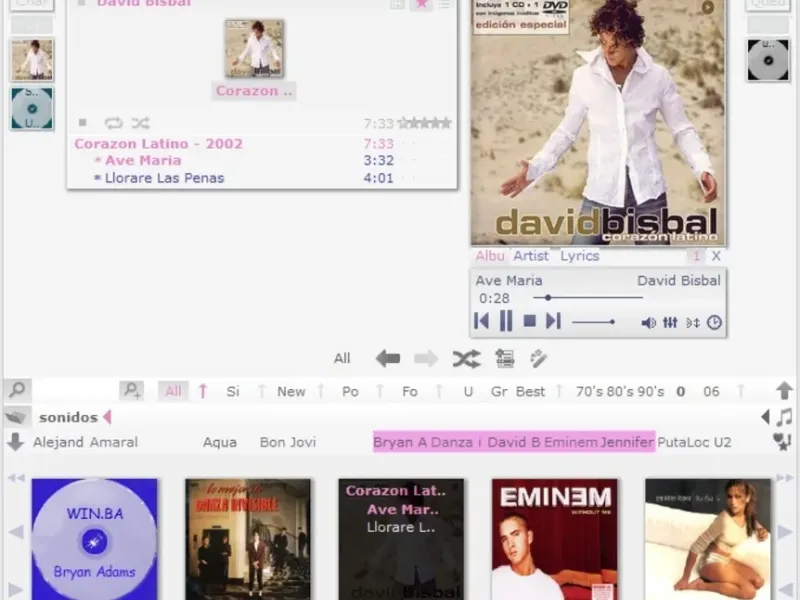The image size is (800, 600).
Task: Select artist Eminem in highlighted list
Action: click(x=570, y=442)
